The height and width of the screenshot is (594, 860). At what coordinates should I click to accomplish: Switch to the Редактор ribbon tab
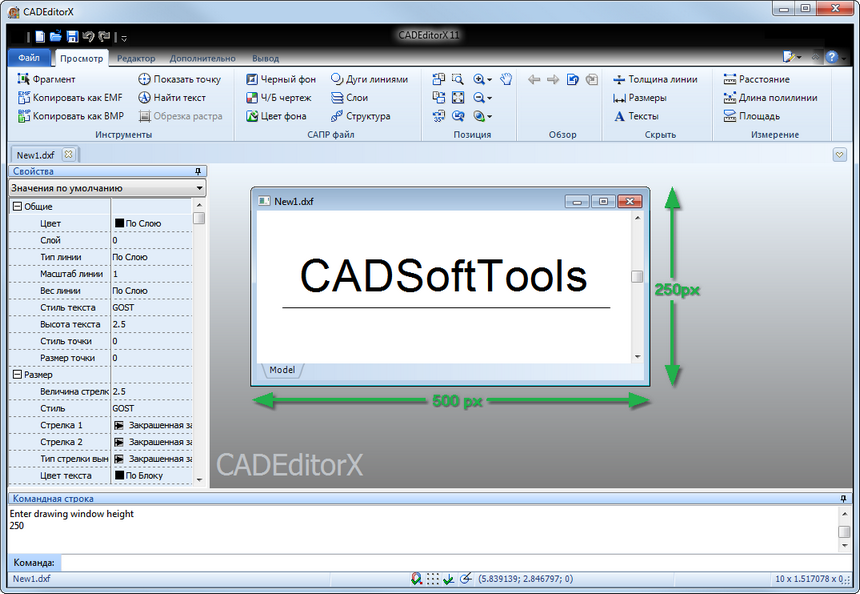(x=135, y=59)
